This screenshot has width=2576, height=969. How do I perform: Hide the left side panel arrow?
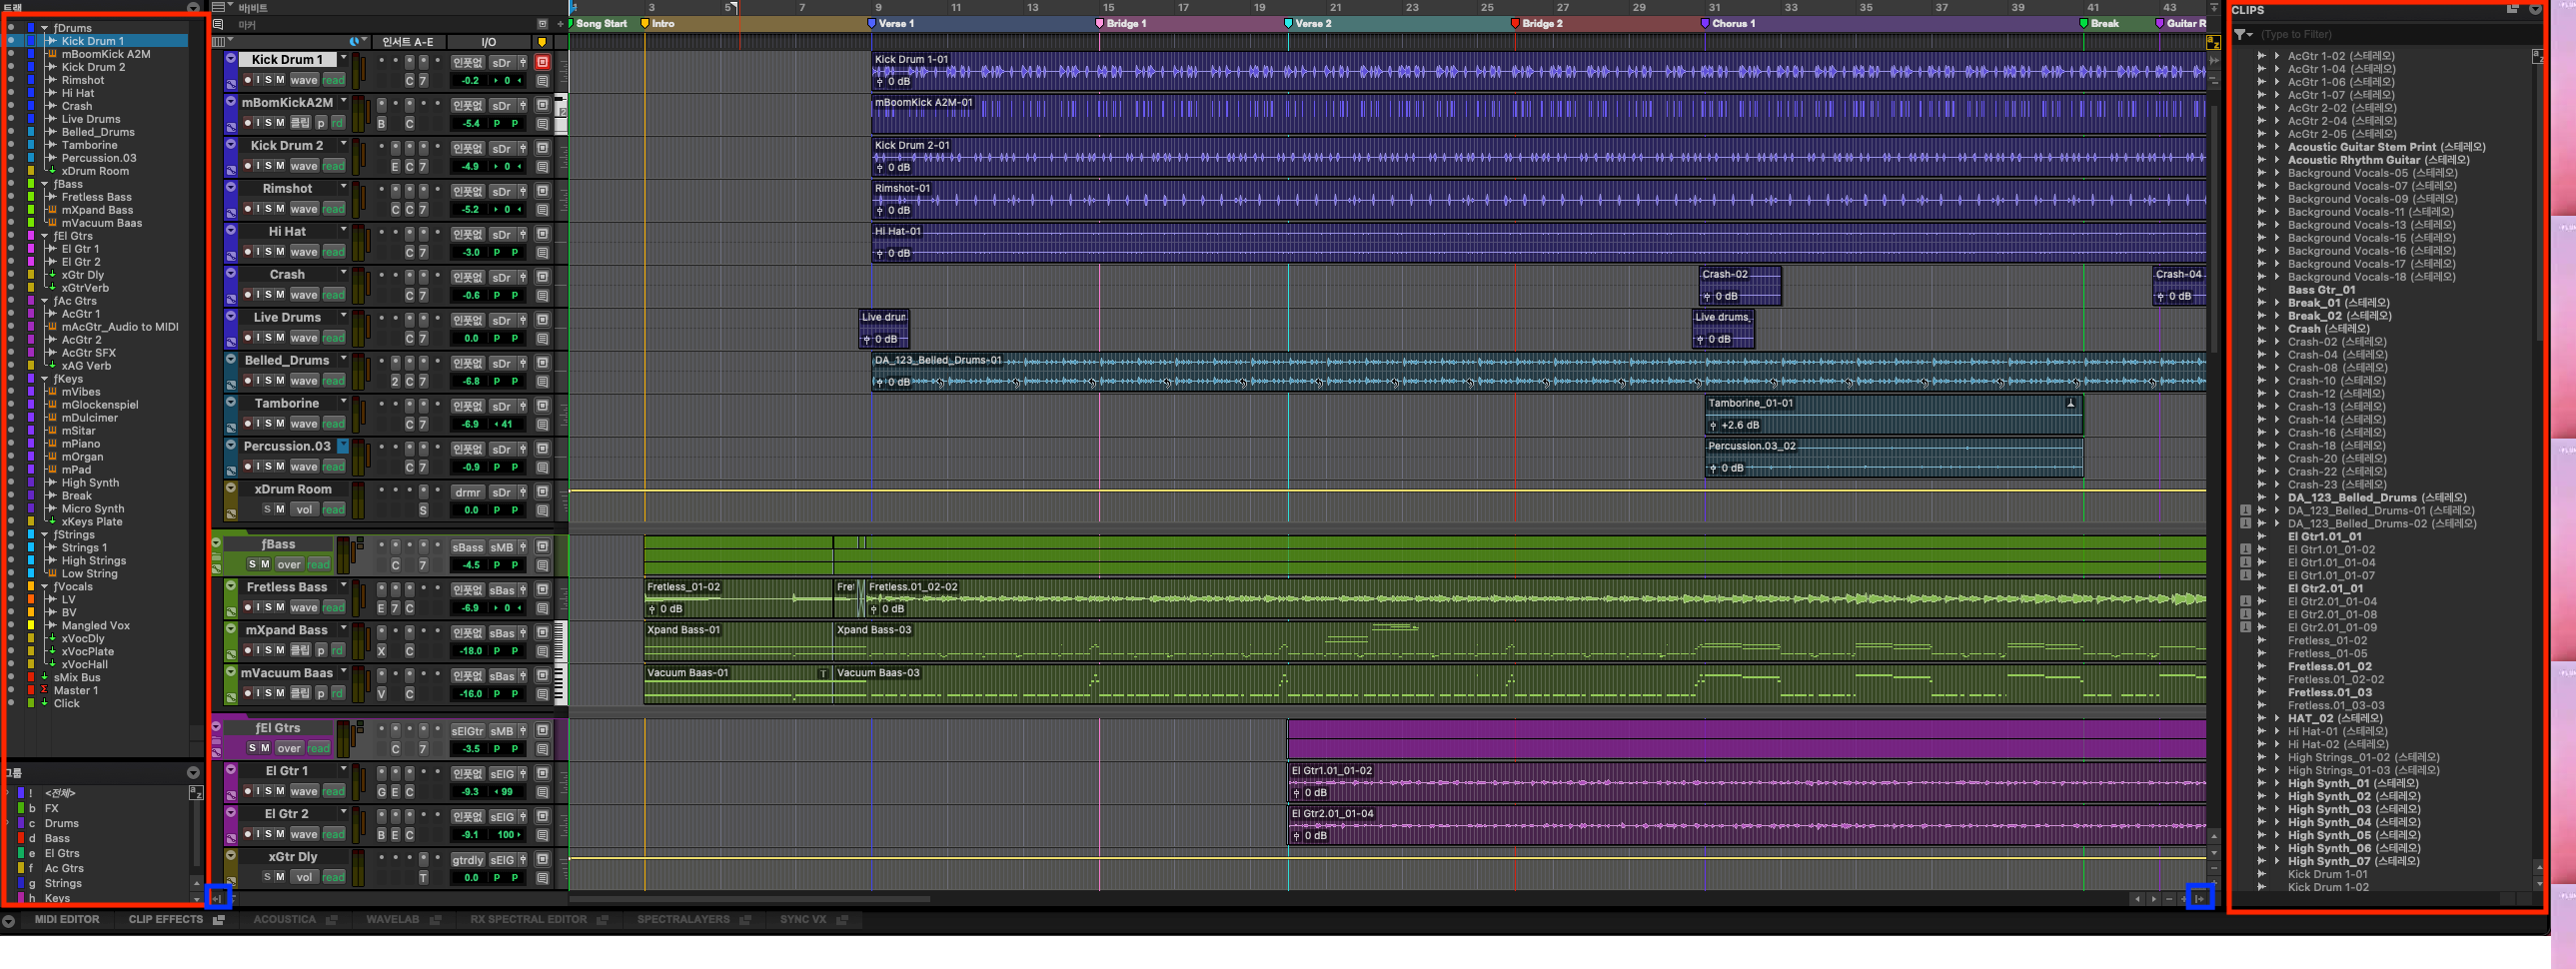[218, 898]
